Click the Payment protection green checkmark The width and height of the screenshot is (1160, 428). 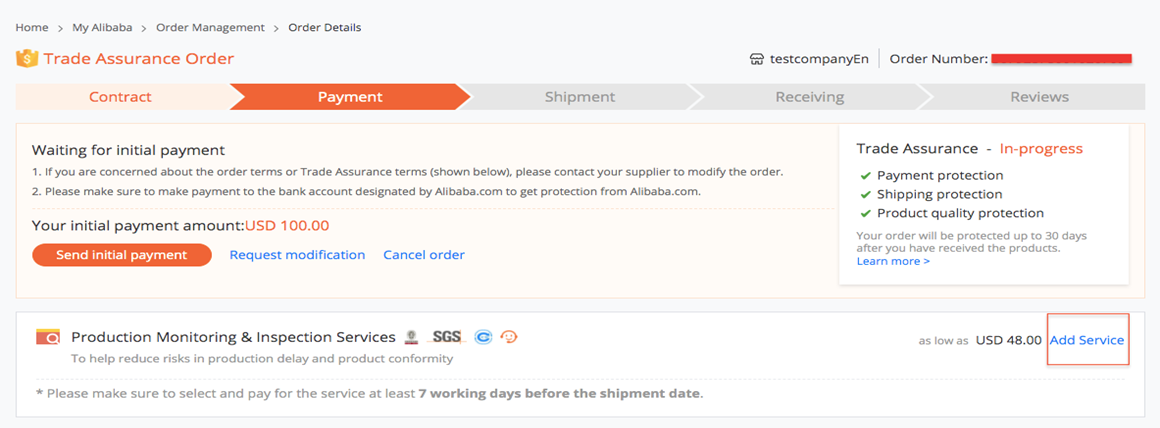point(864,176)
